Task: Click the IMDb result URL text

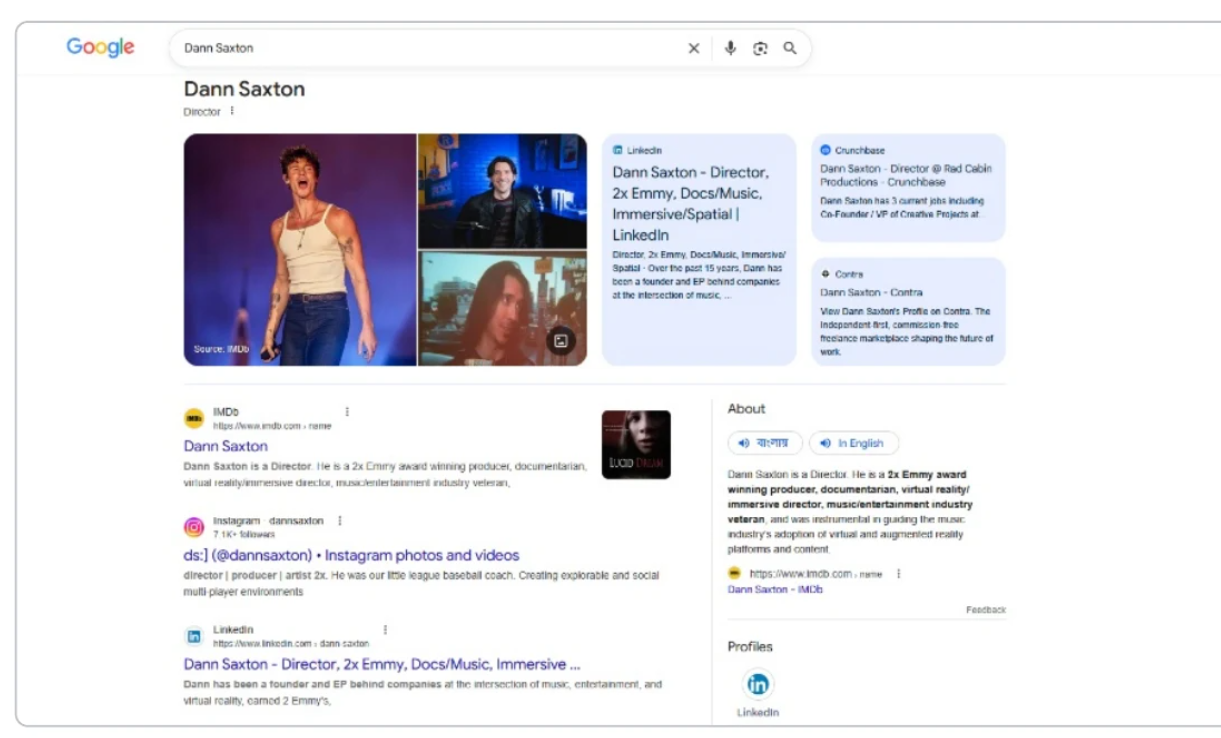Action: point(272,426)
